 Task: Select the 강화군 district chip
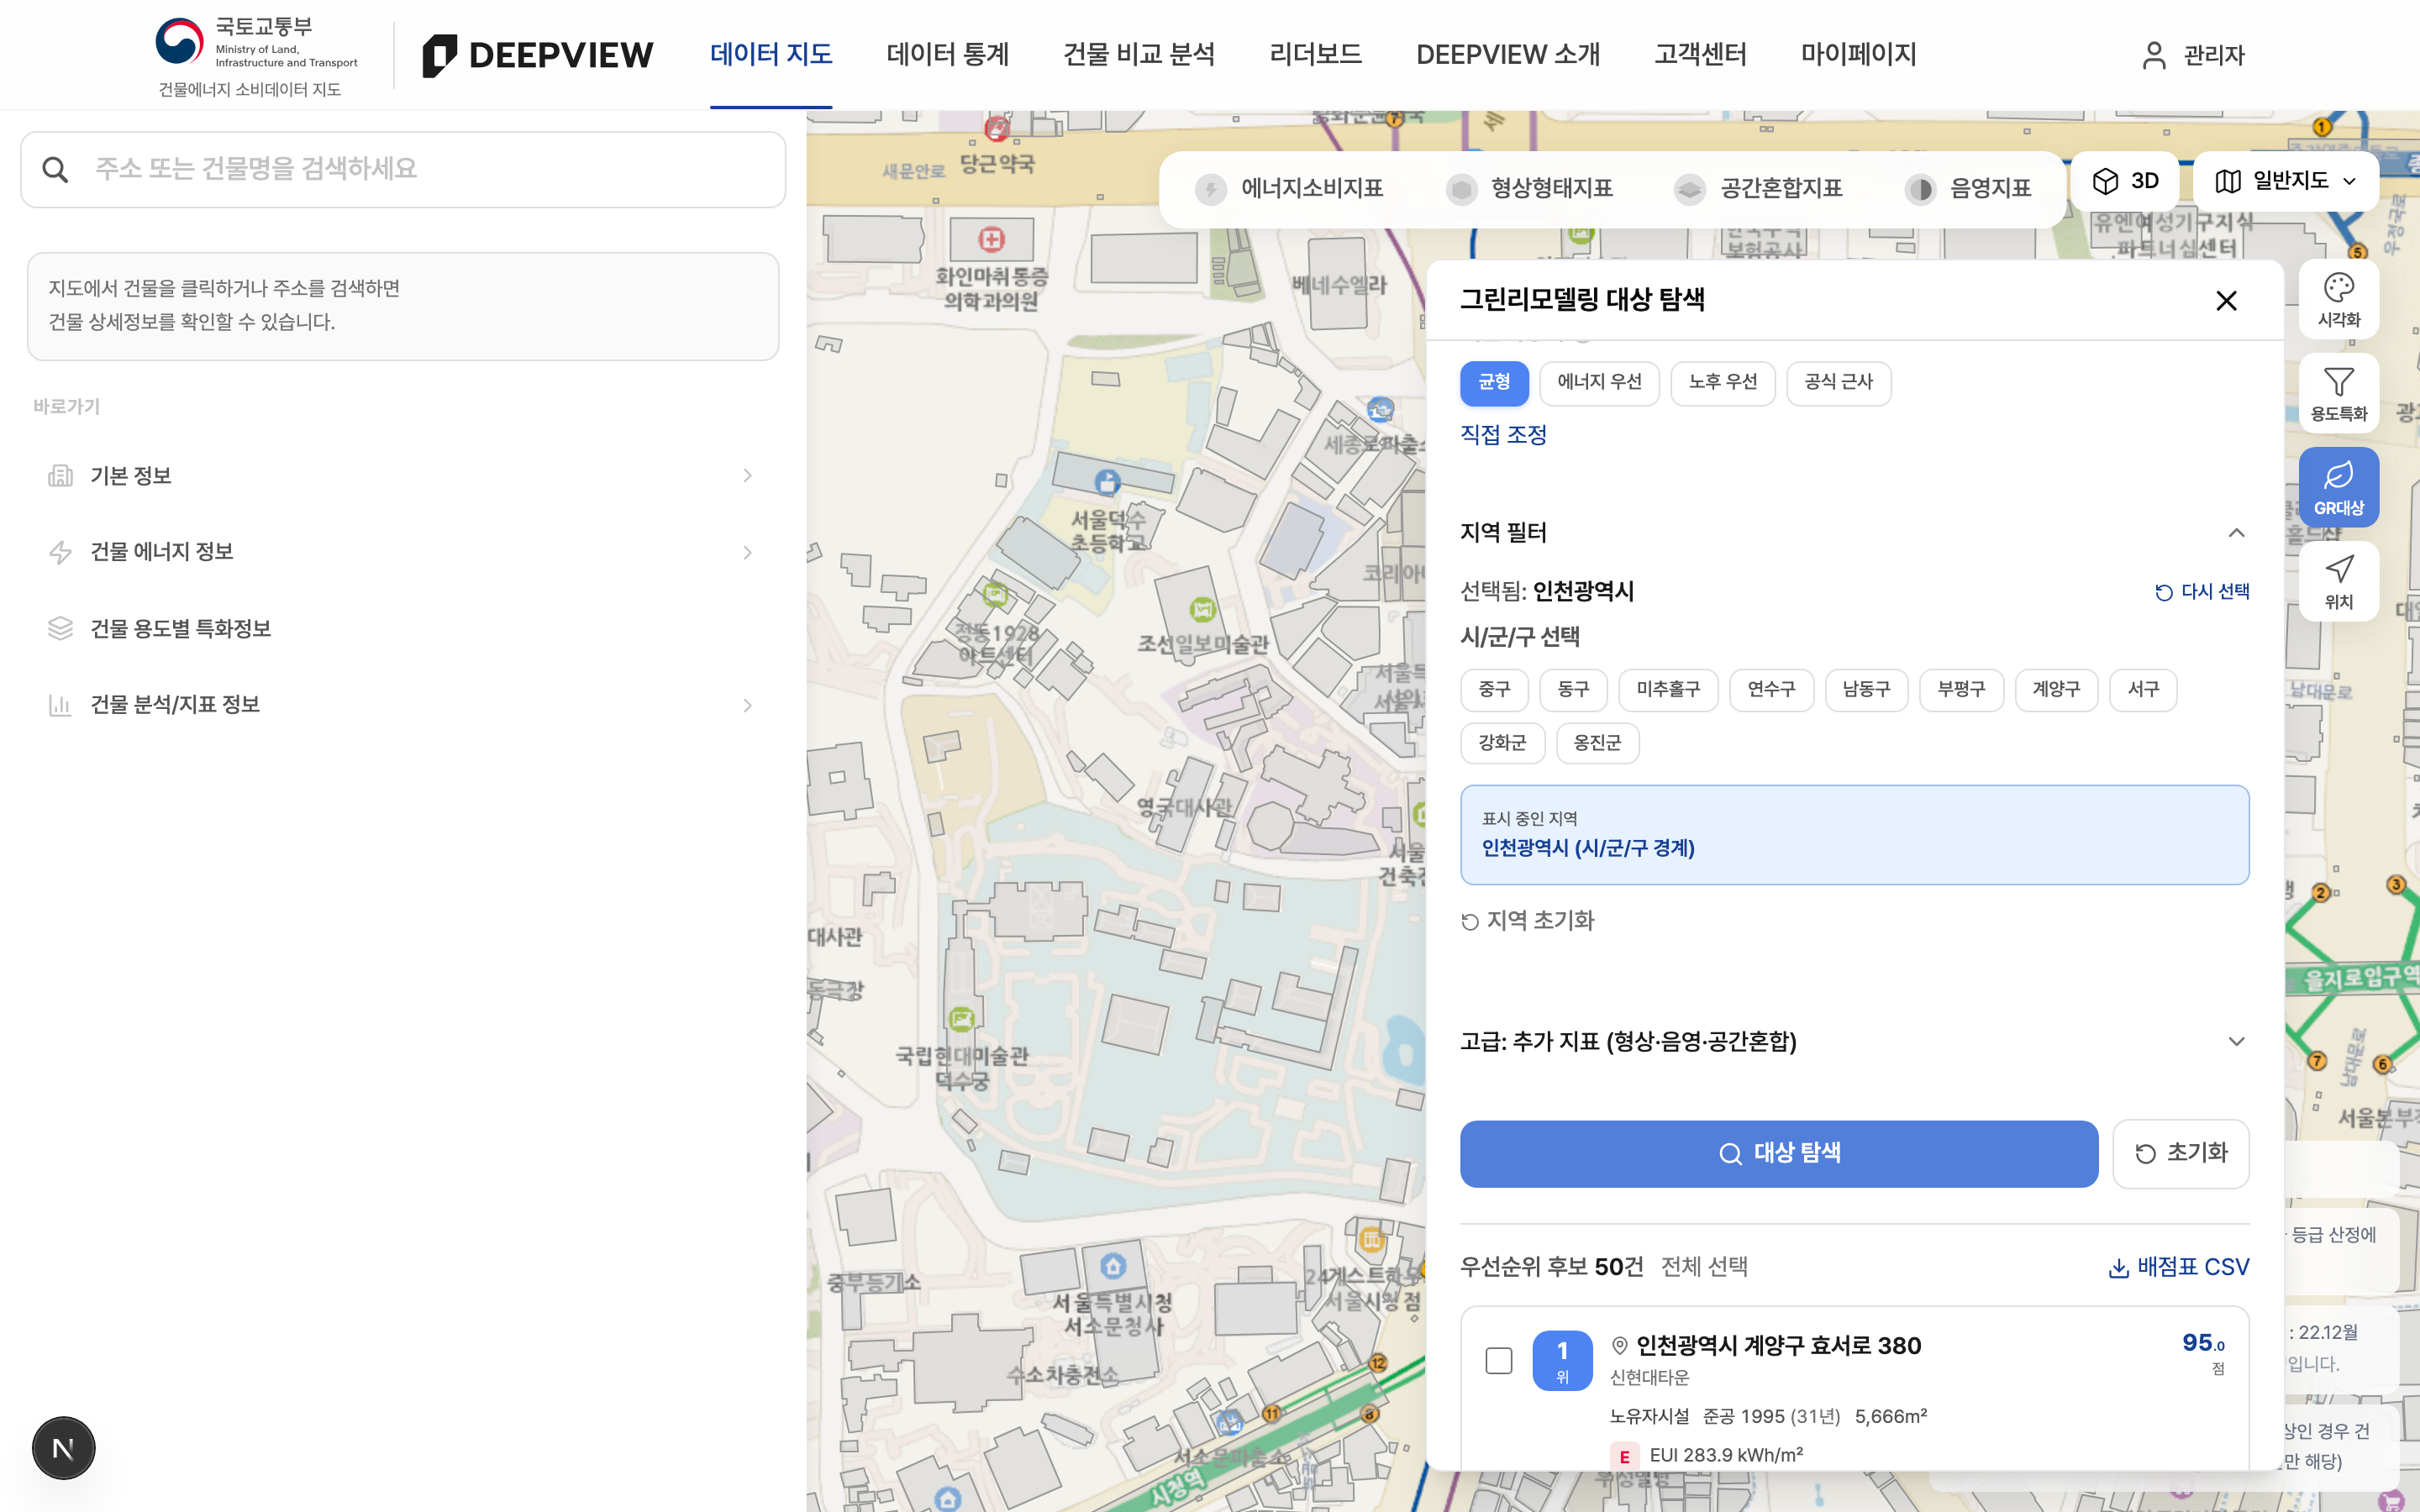[1502, 743]
